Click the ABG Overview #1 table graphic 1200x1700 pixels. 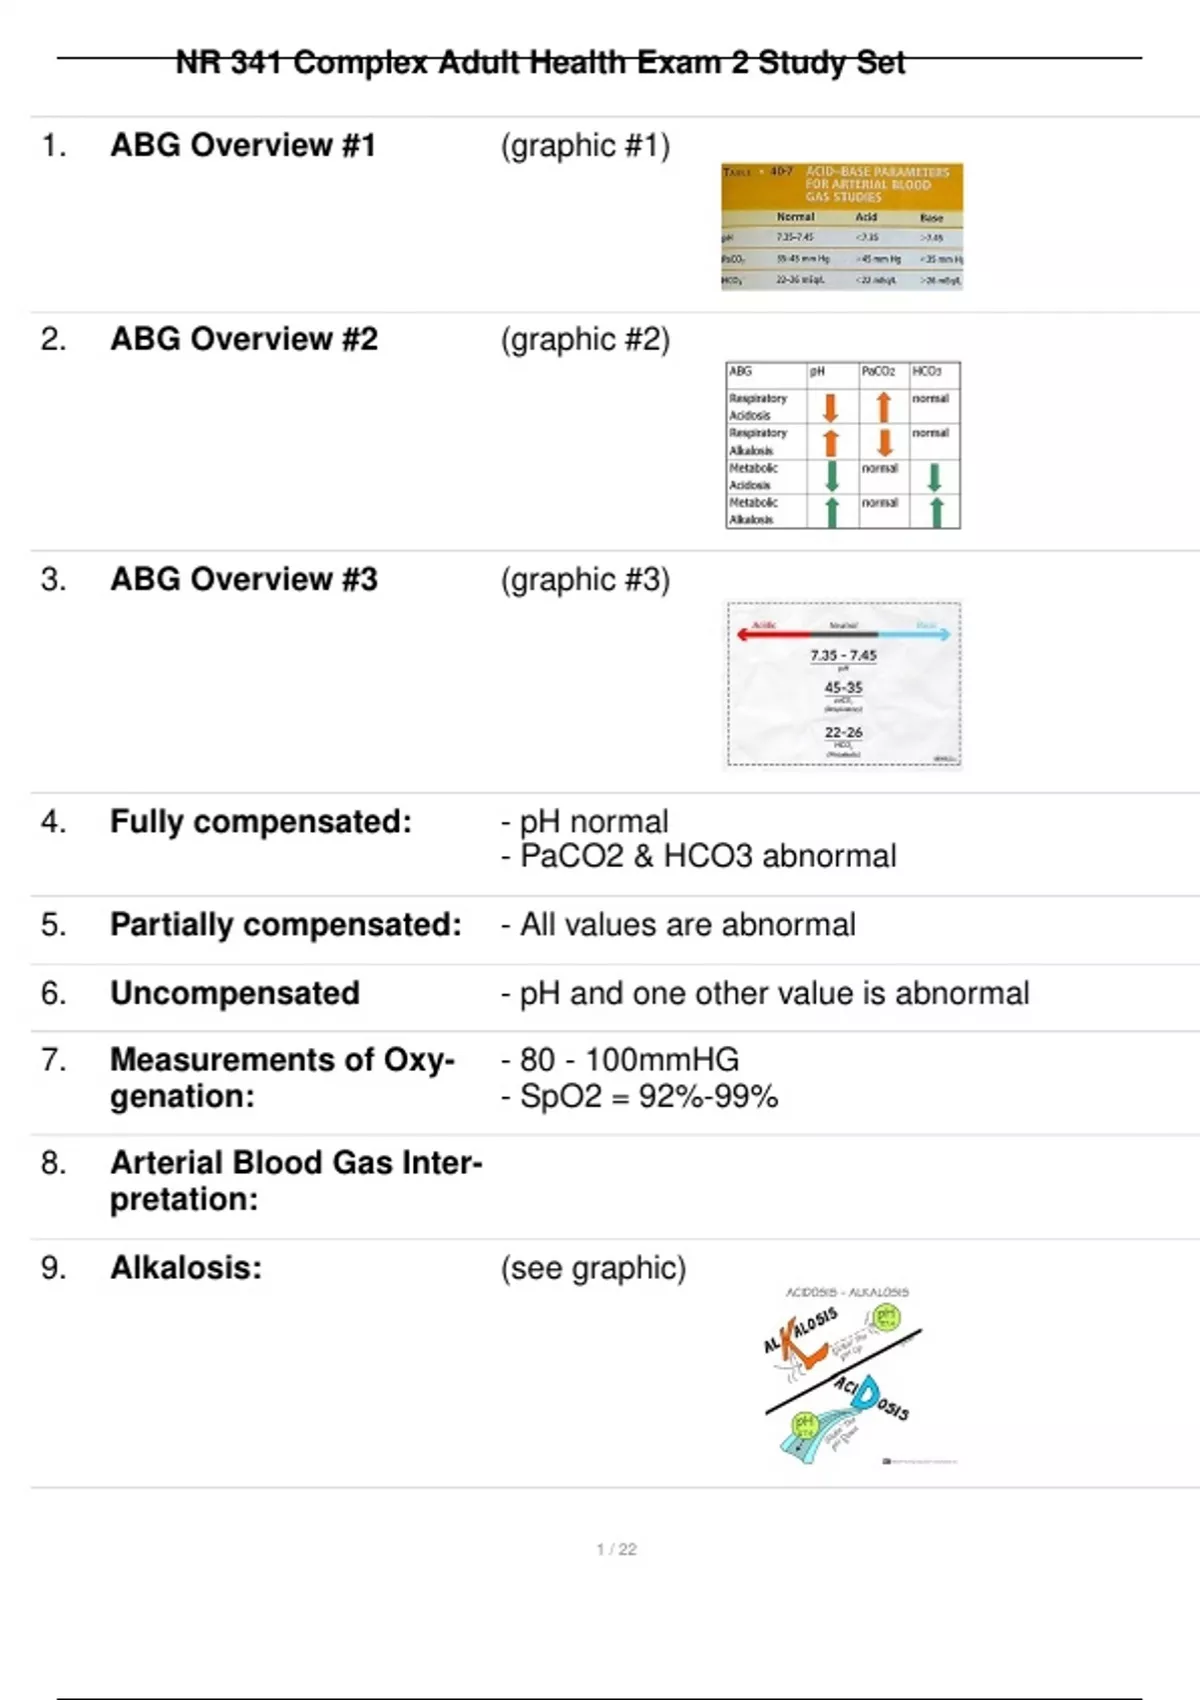coord(842,227)
